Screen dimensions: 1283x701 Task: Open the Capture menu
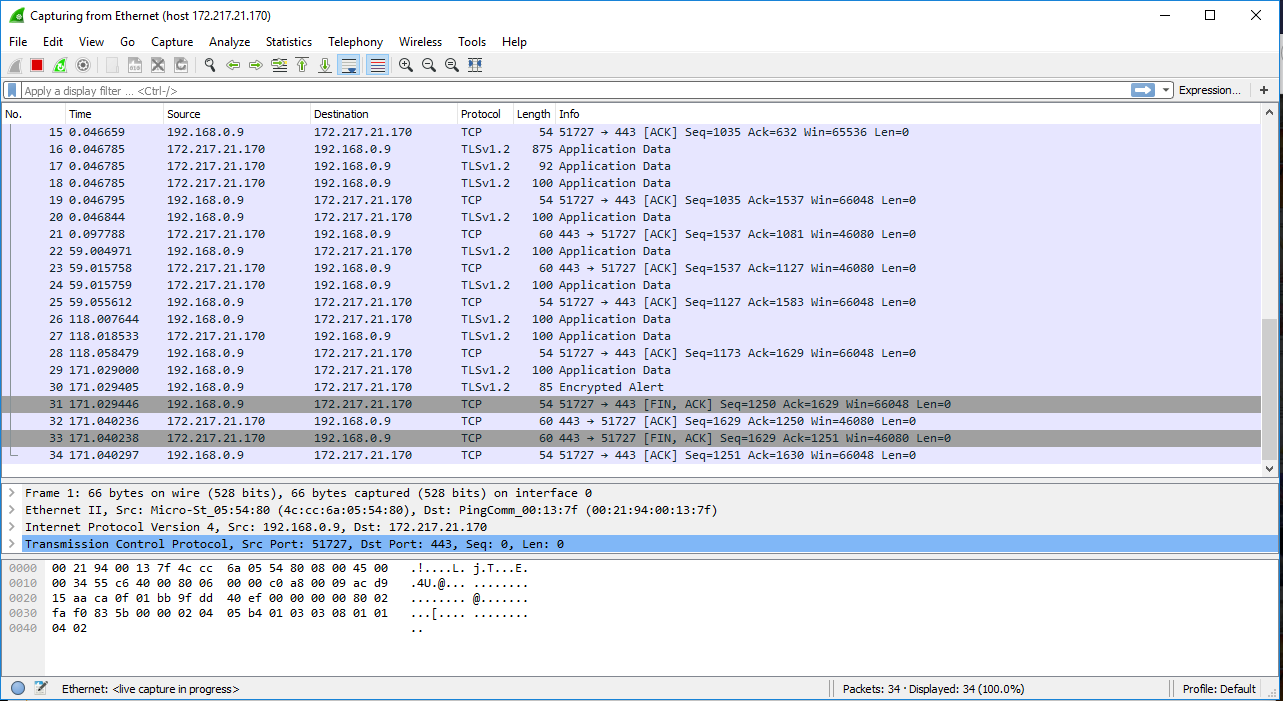(x=172, y=42)
